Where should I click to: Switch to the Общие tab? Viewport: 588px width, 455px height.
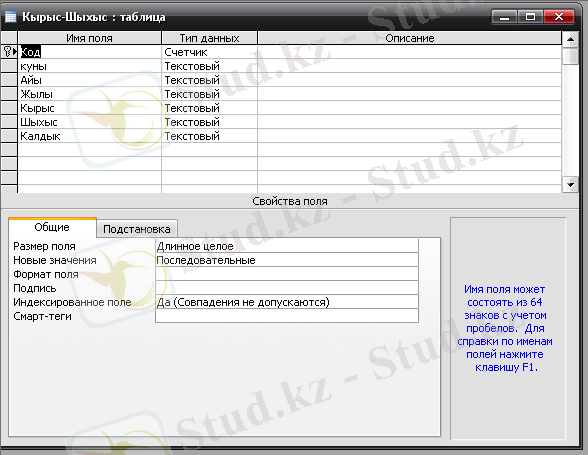pyautogui.click(x=52, y=227)
